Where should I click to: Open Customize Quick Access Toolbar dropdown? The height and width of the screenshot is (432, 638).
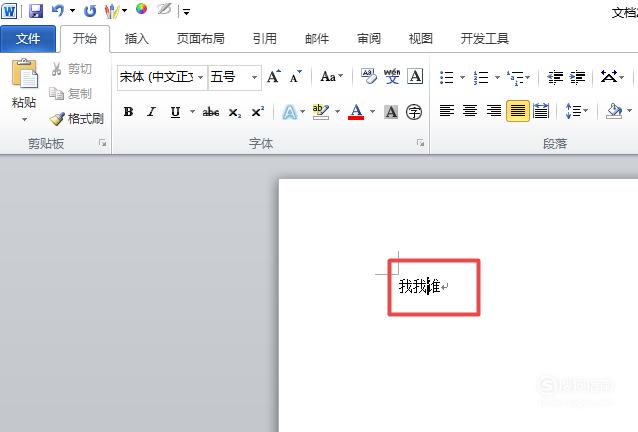pos(186,12)
